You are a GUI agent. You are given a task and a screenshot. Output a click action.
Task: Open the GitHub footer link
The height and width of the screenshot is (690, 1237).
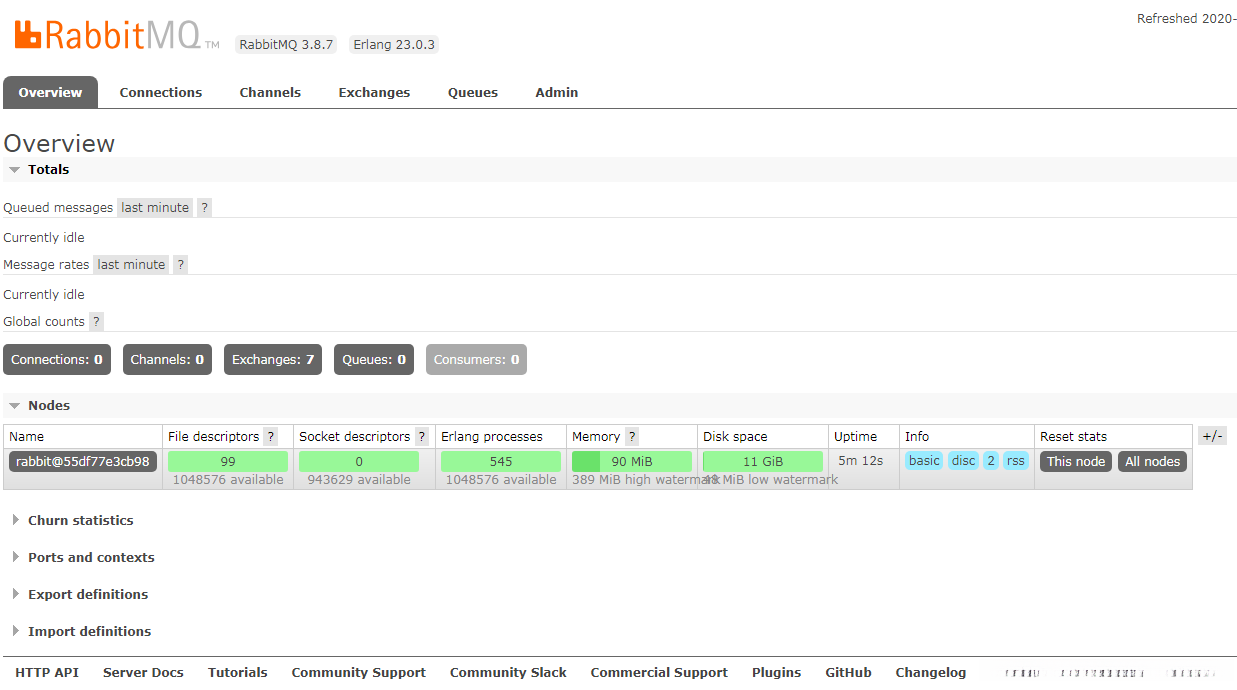849,673
